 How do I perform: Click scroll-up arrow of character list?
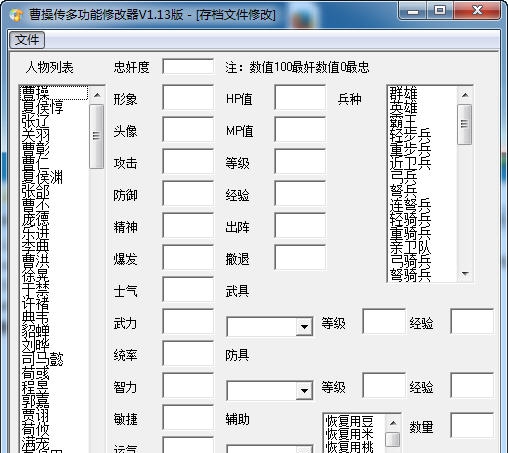coord(97,95)
